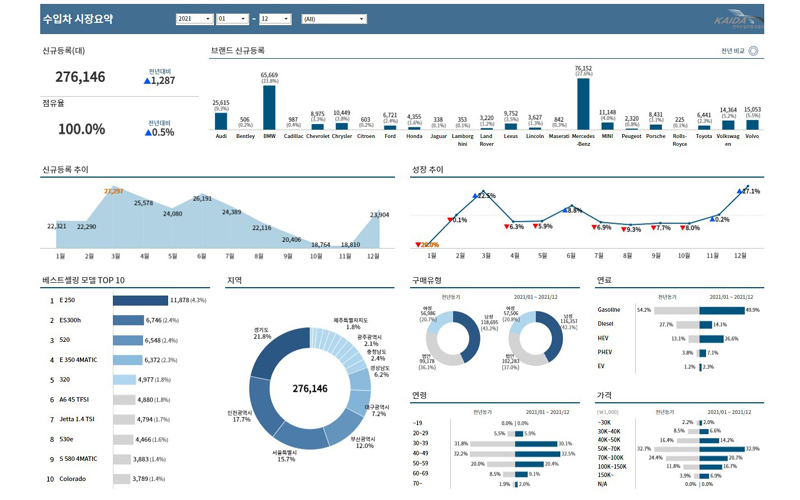800x500 pixels.
Task: Select the 대구광역시 7.2% donut segment
Action: (360, 403)
